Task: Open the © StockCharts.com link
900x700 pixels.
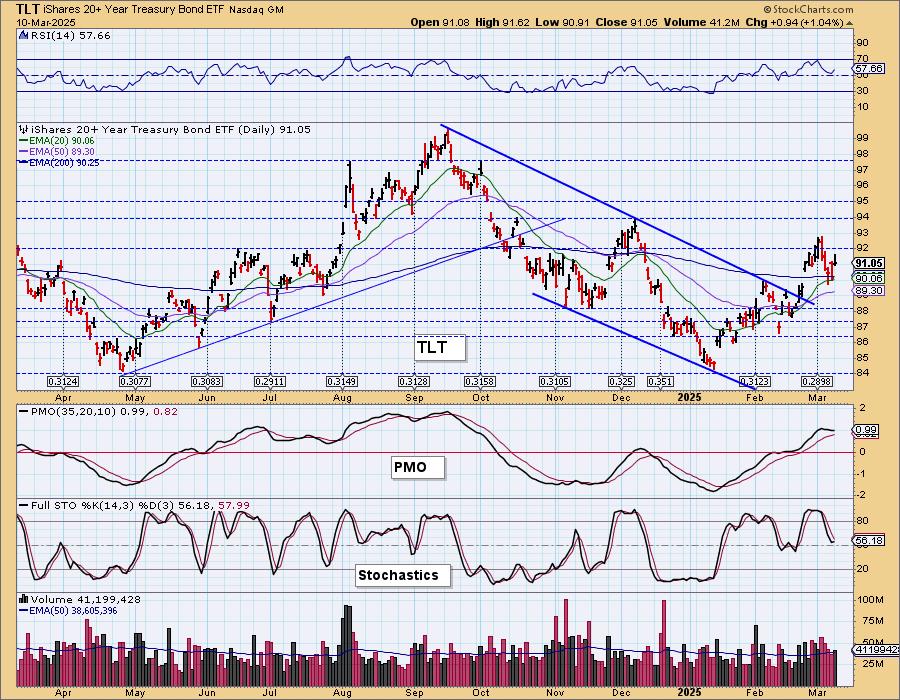Action: [x=808, y=9]
